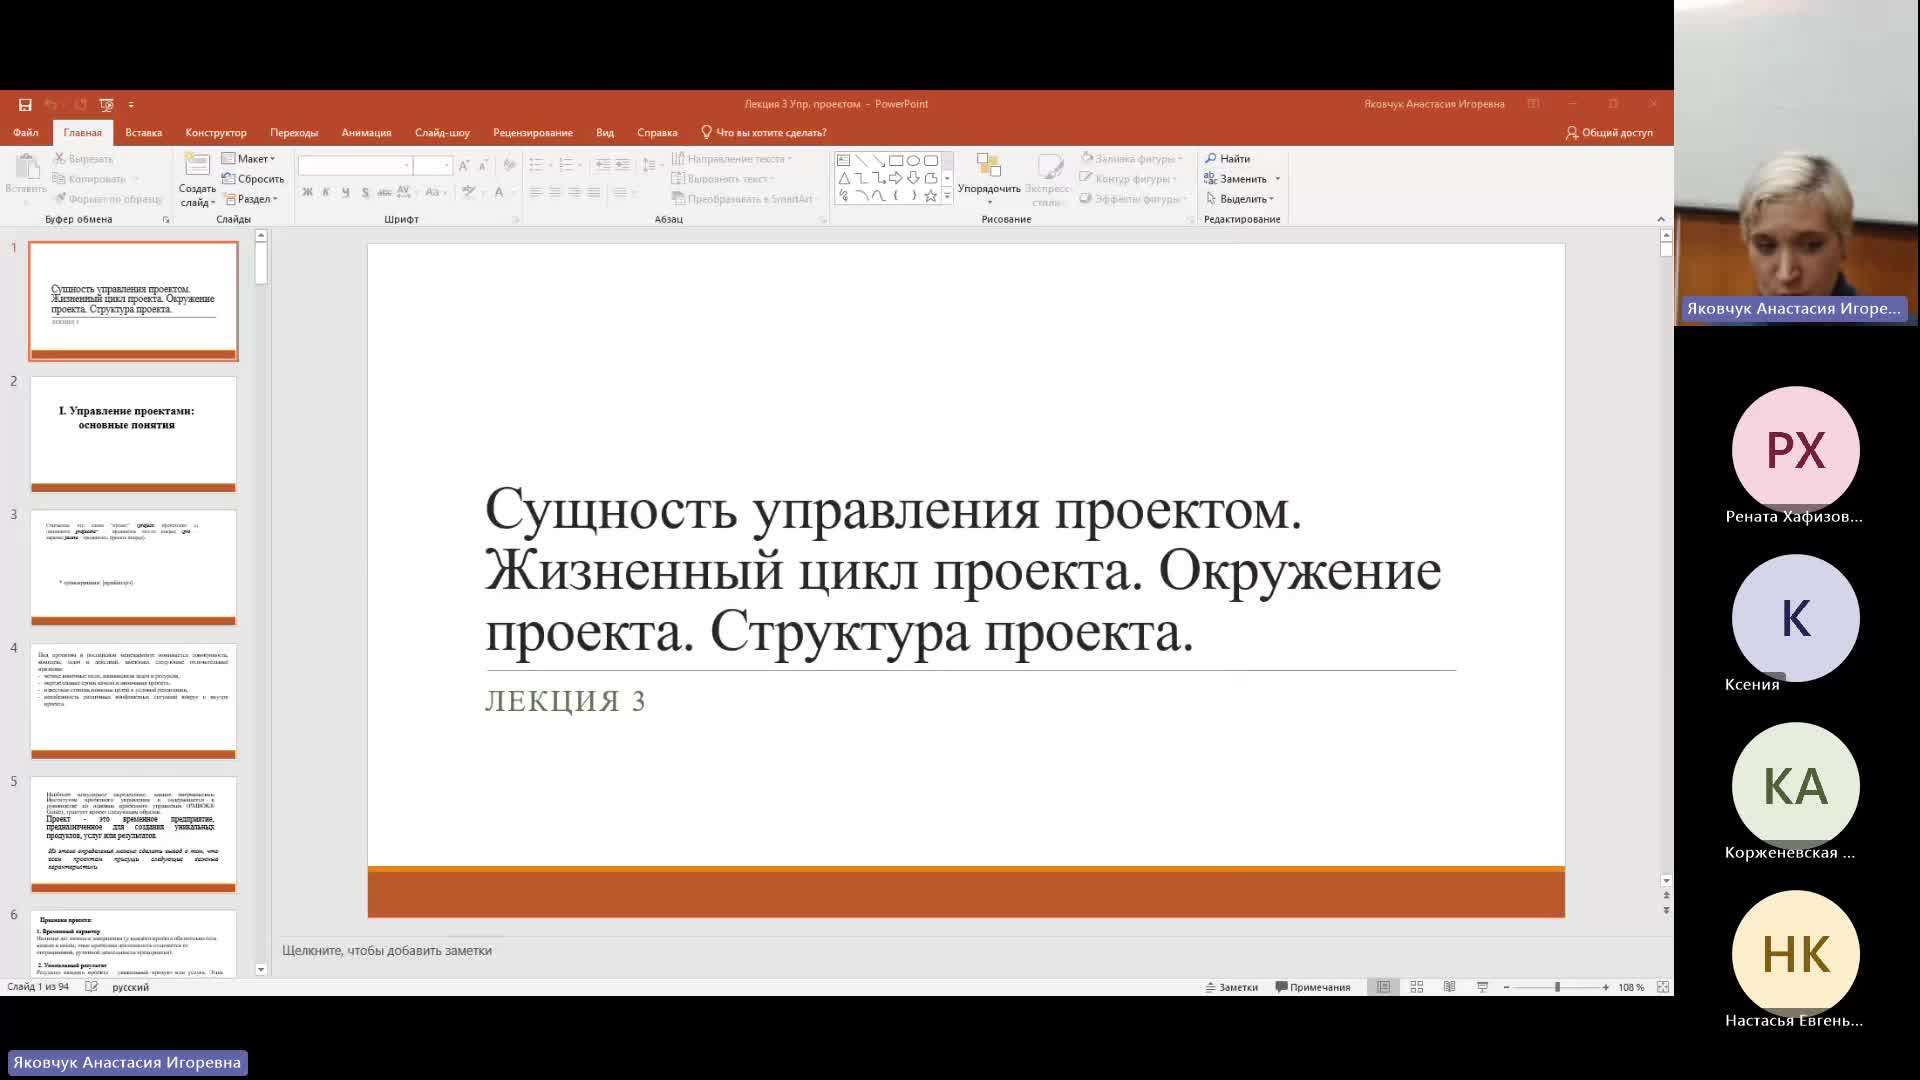Select the oval shape in shapes gallery
This screenshot has width=1920, height=1080.
point(913,160)
